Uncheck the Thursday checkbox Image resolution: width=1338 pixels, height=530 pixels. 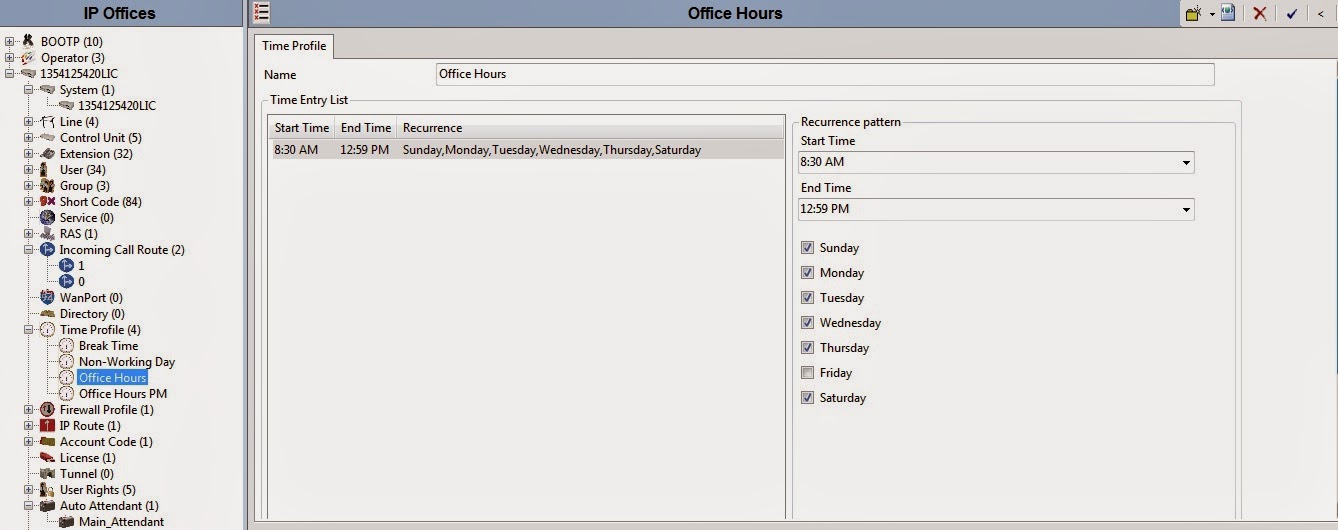807,347
